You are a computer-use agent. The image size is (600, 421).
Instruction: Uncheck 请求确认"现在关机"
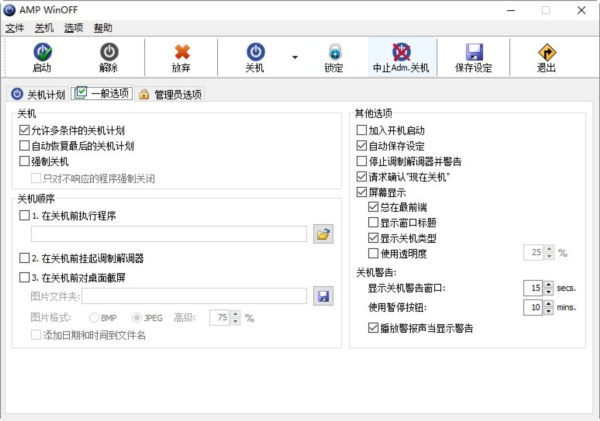[x=361, y=176]
